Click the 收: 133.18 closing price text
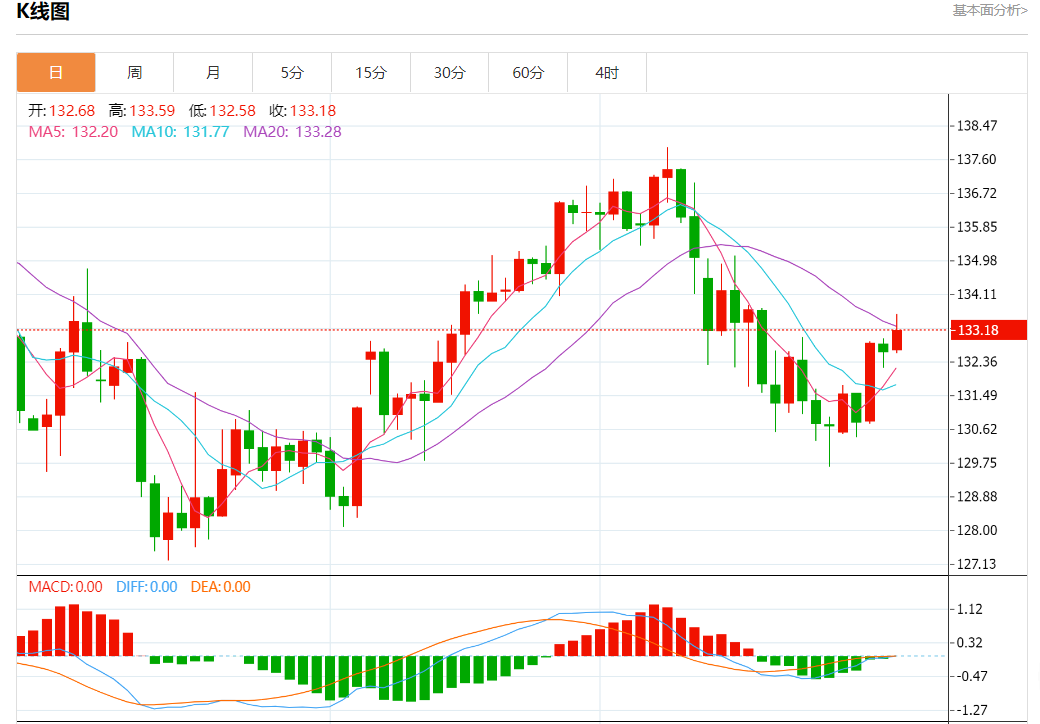The width and height of the screenshot is (1040, 724). pyautogui.click(x=302, y=111)
